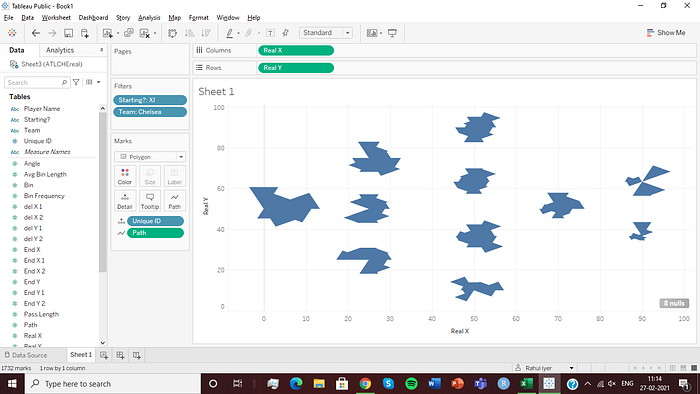Click the Sort ascending toolbar icon
700x394 pixels.
189,33
